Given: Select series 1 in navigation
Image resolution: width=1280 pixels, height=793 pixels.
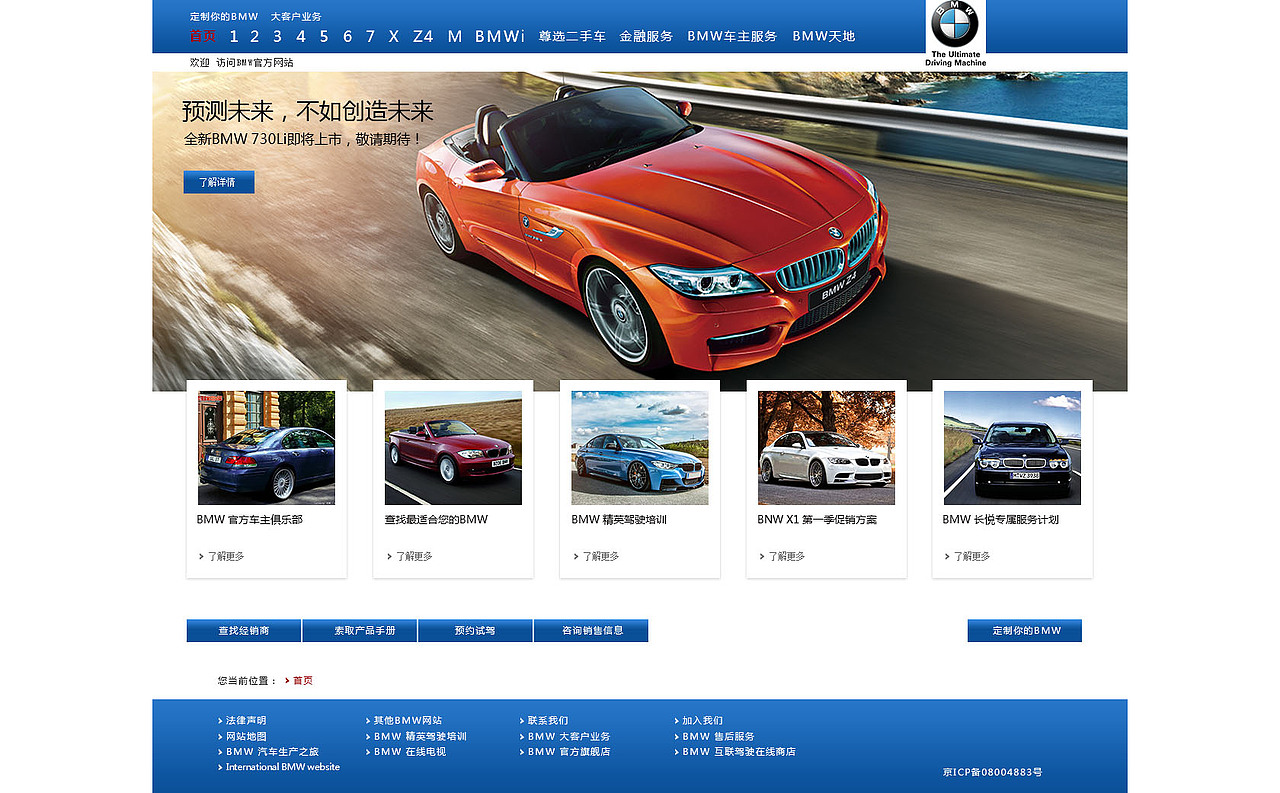Looking at the screenshot, I should click(234, 36).
